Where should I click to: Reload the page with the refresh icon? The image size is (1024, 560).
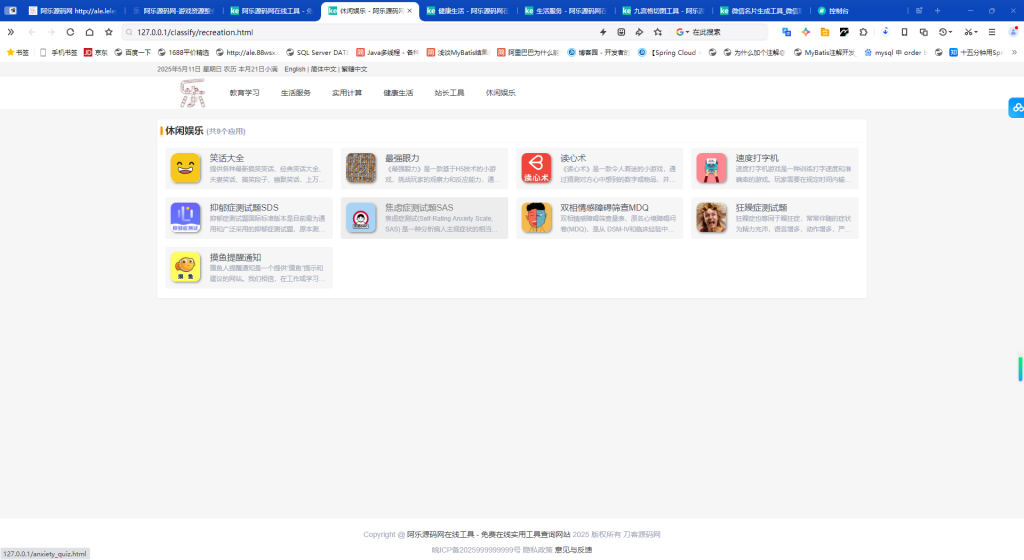(70, 32)
